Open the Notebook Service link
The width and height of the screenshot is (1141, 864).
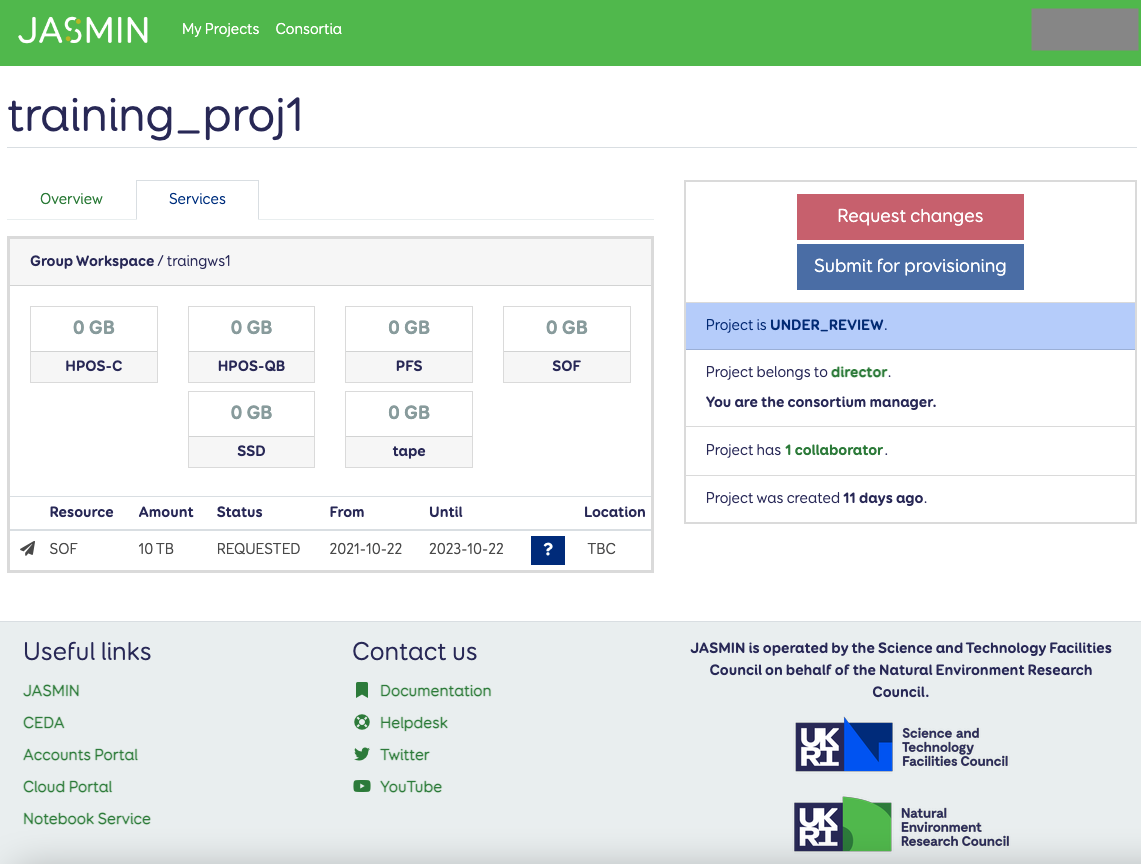tap(87, 818)
